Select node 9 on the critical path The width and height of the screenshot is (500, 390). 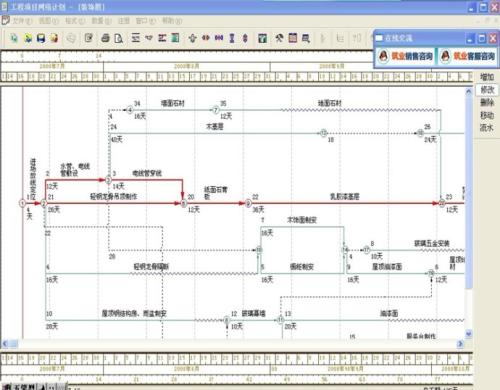[x=248, y=203]
